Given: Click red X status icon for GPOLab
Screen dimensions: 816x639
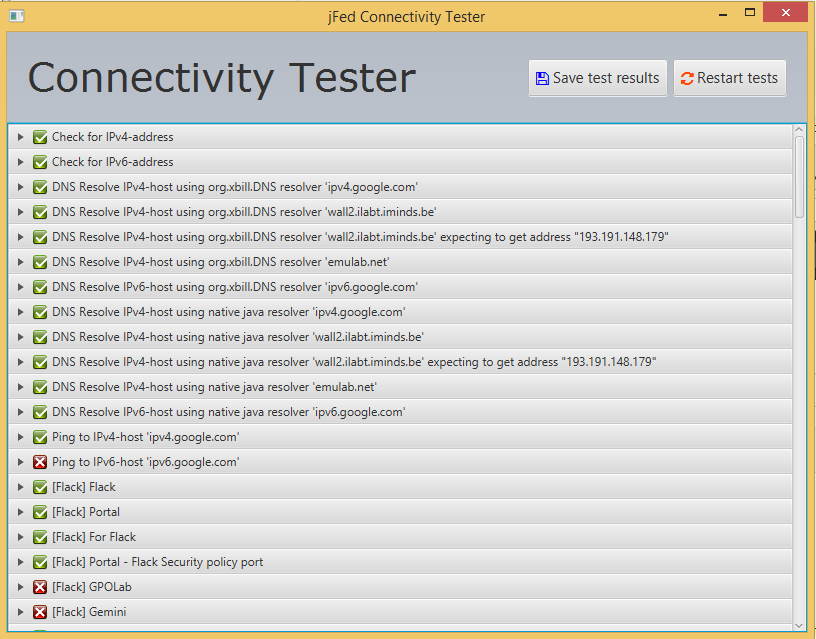Looking at the screenshot, I should 40,587.
